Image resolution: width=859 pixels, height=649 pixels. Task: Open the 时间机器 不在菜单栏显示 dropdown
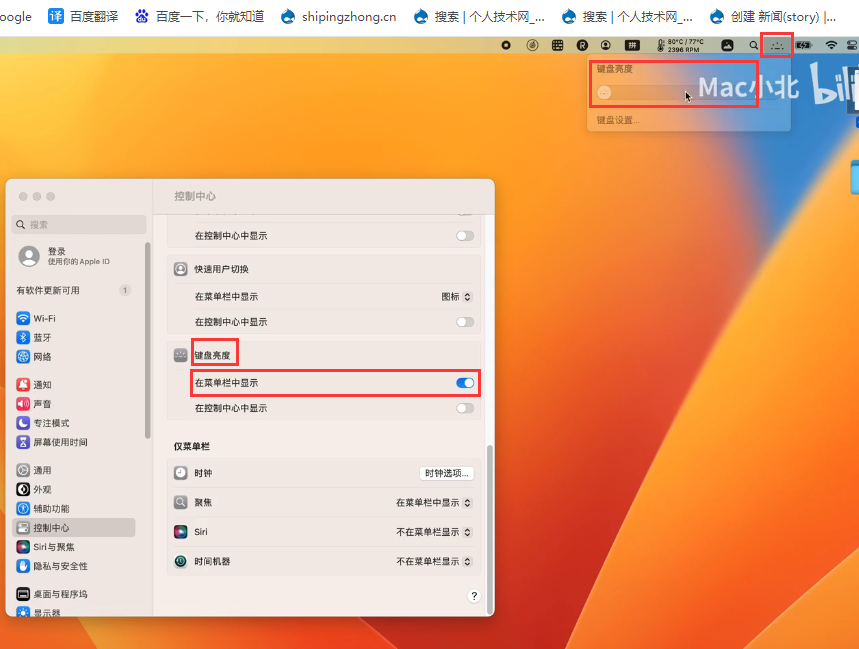point(433,561)
